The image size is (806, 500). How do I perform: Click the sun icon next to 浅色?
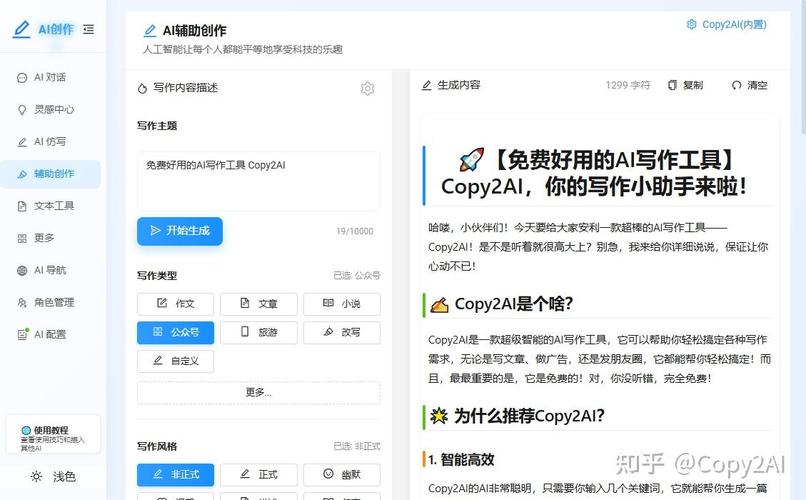[x=36, y=476]
